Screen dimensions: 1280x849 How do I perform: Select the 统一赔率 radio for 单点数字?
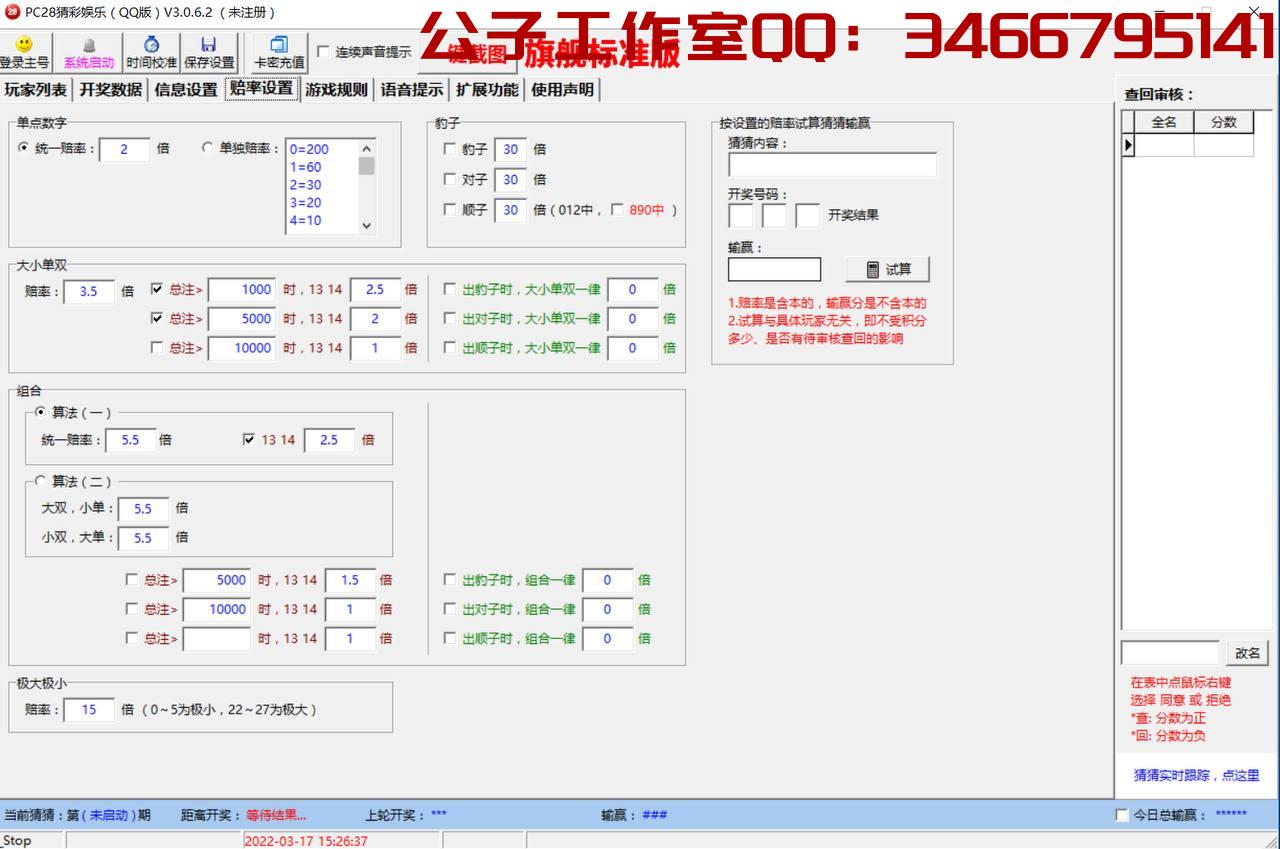pos(24,148)
